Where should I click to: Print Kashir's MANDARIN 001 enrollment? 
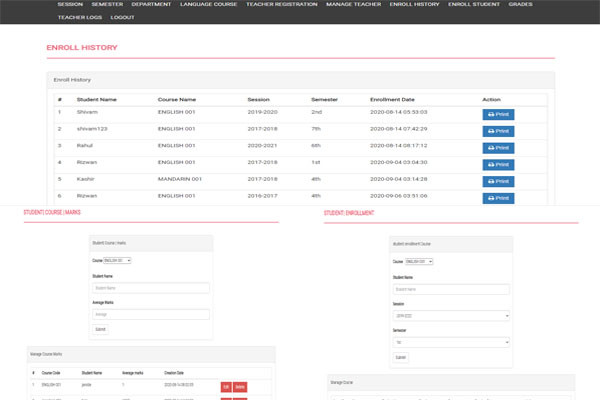point(498,181)
